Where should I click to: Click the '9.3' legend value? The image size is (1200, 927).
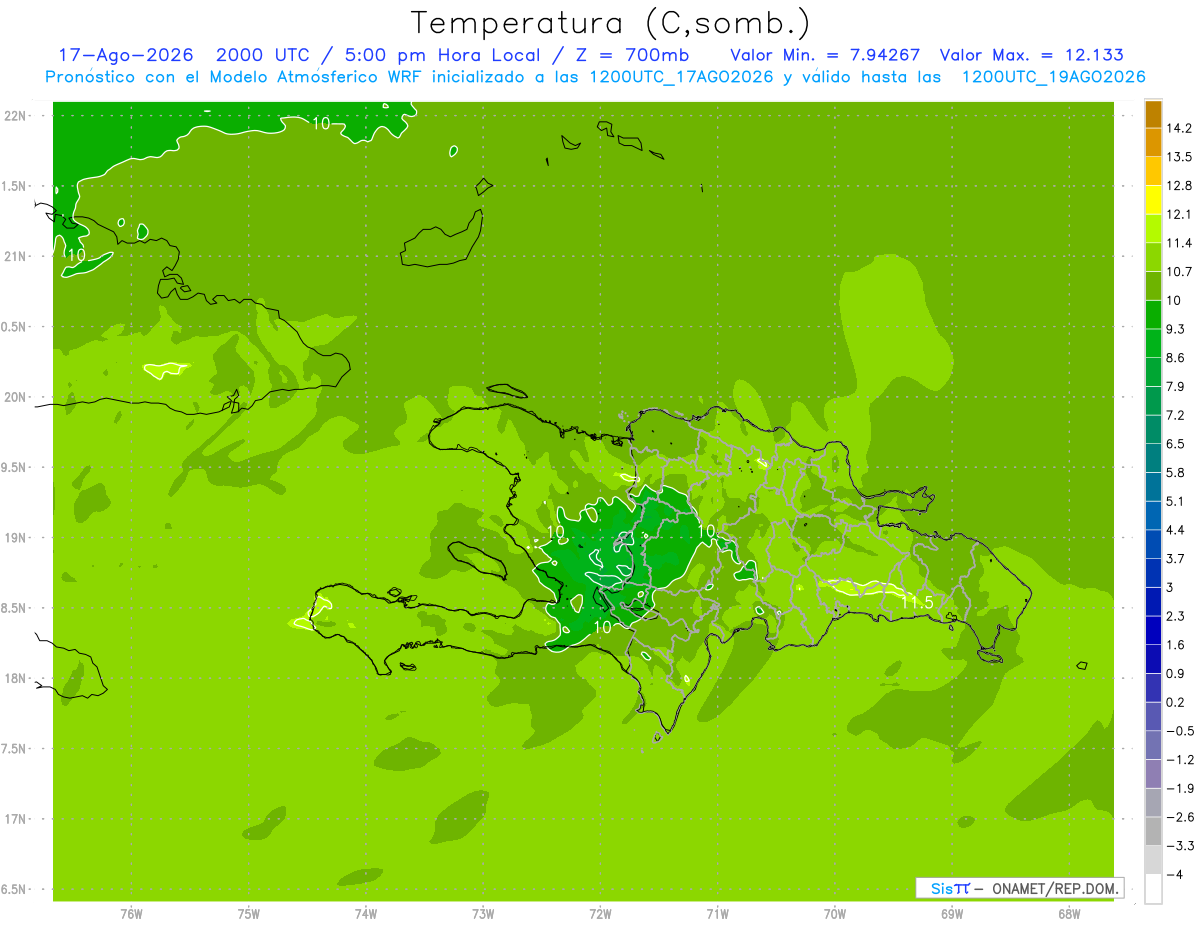tap(1176, 329)
